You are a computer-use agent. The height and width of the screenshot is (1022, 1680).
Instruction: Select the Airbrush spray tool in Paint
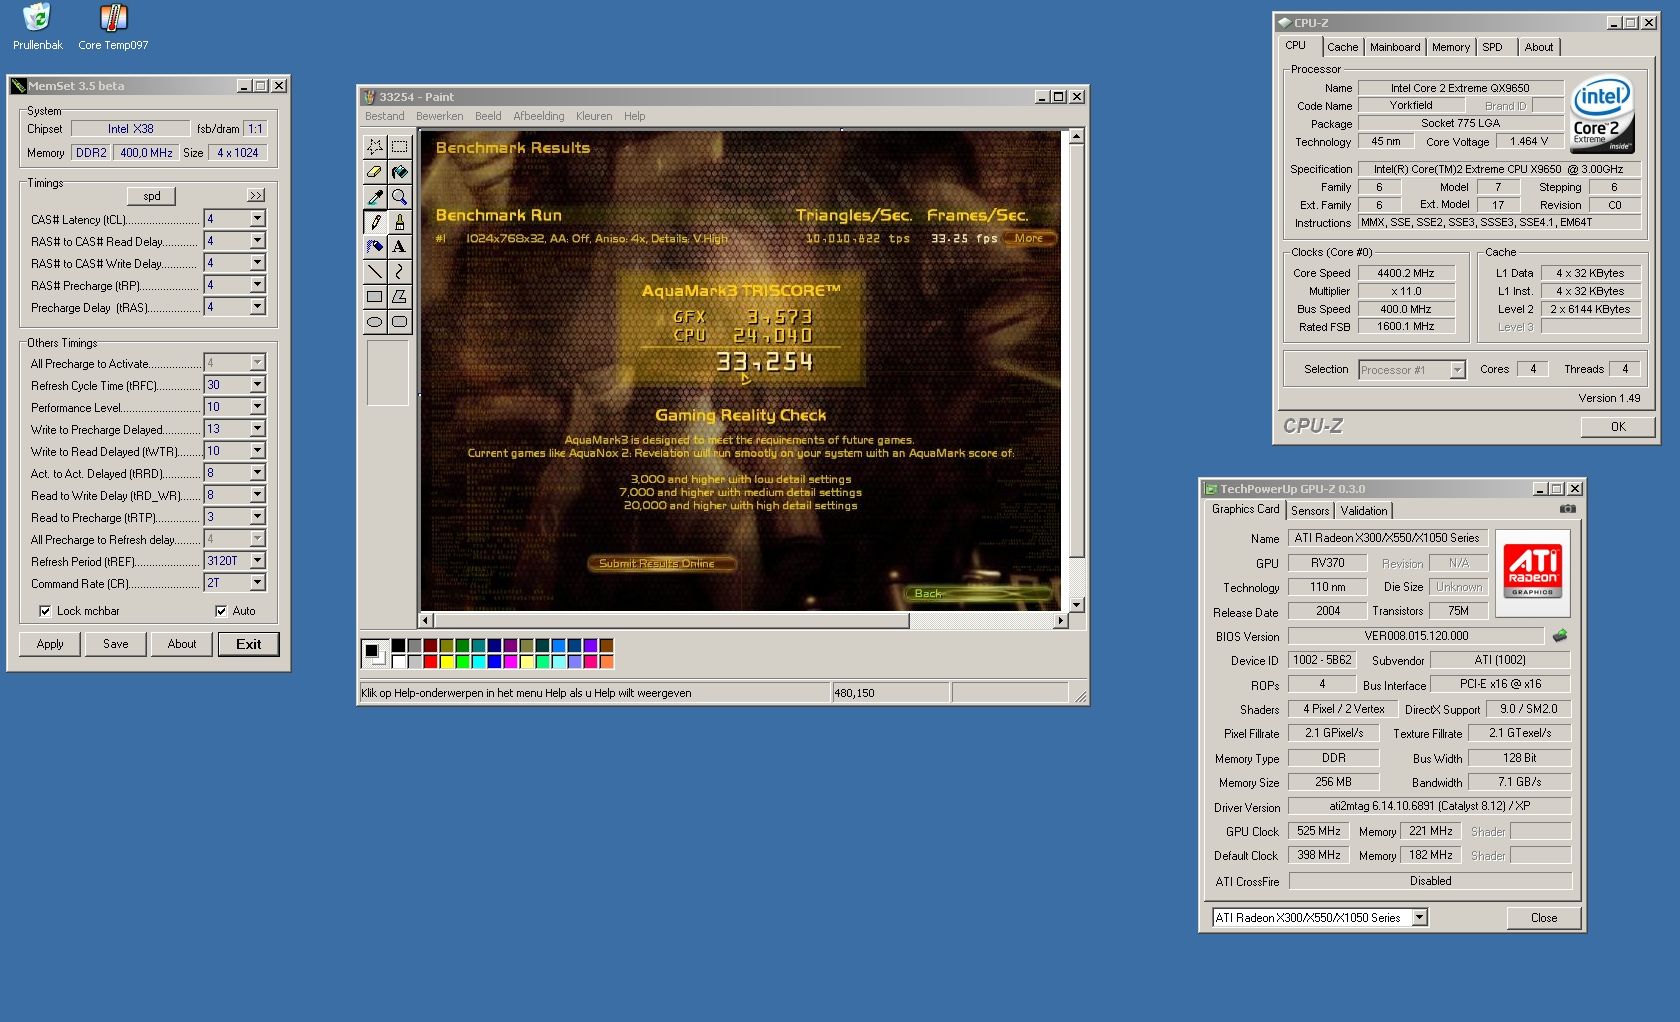374,246
